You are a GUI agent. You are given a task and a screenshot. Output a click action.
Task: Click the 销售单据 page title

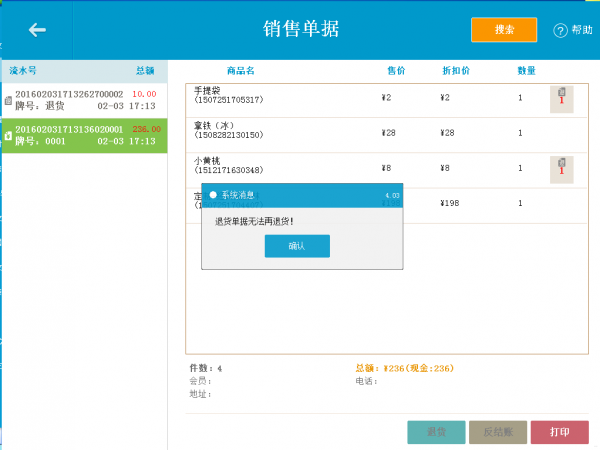click(x=301, y=29)
